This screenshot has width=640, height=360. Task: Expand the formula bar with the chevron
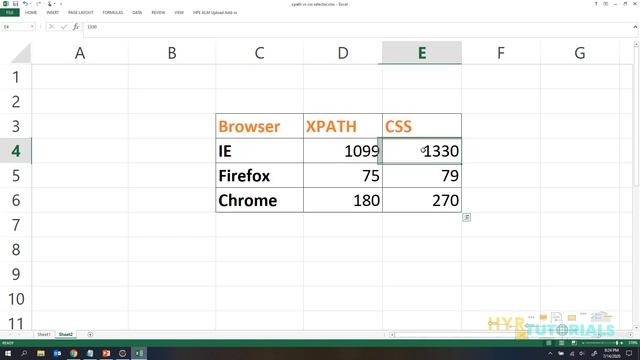[x=635, y=27]
